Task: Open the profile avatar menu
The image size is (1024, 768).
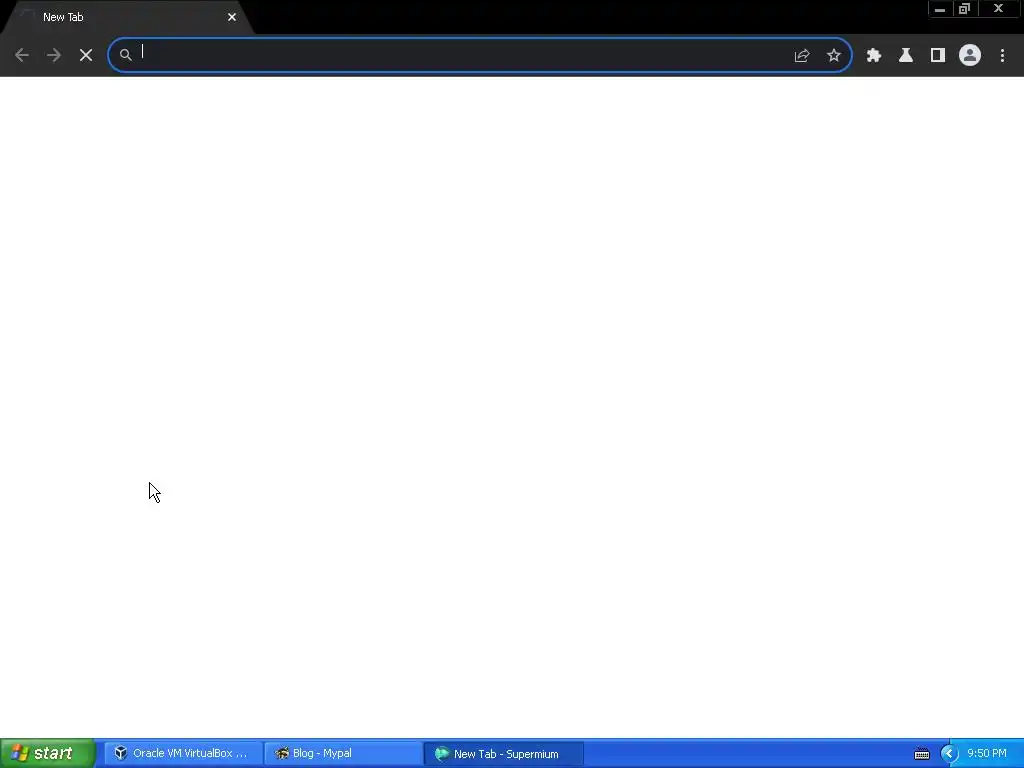Action: click(970, 56)
